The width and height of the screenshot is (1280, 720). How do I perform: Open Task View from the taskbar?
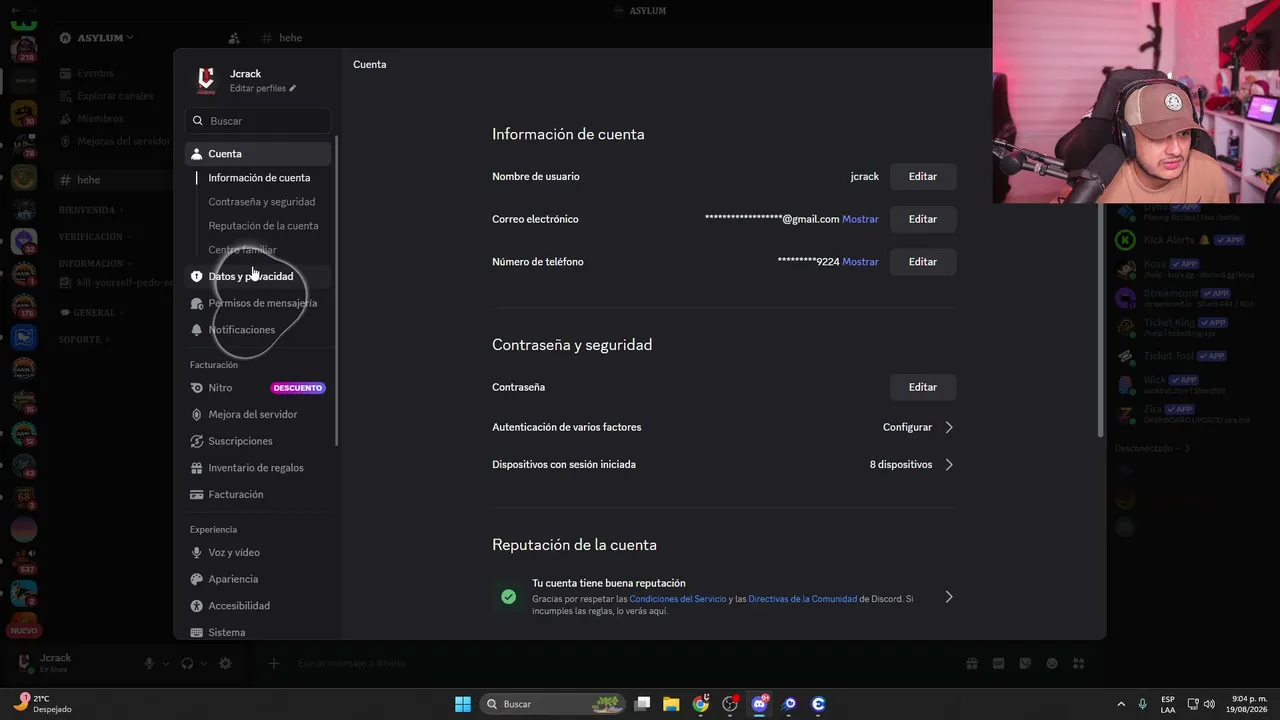tap(642, 704)
